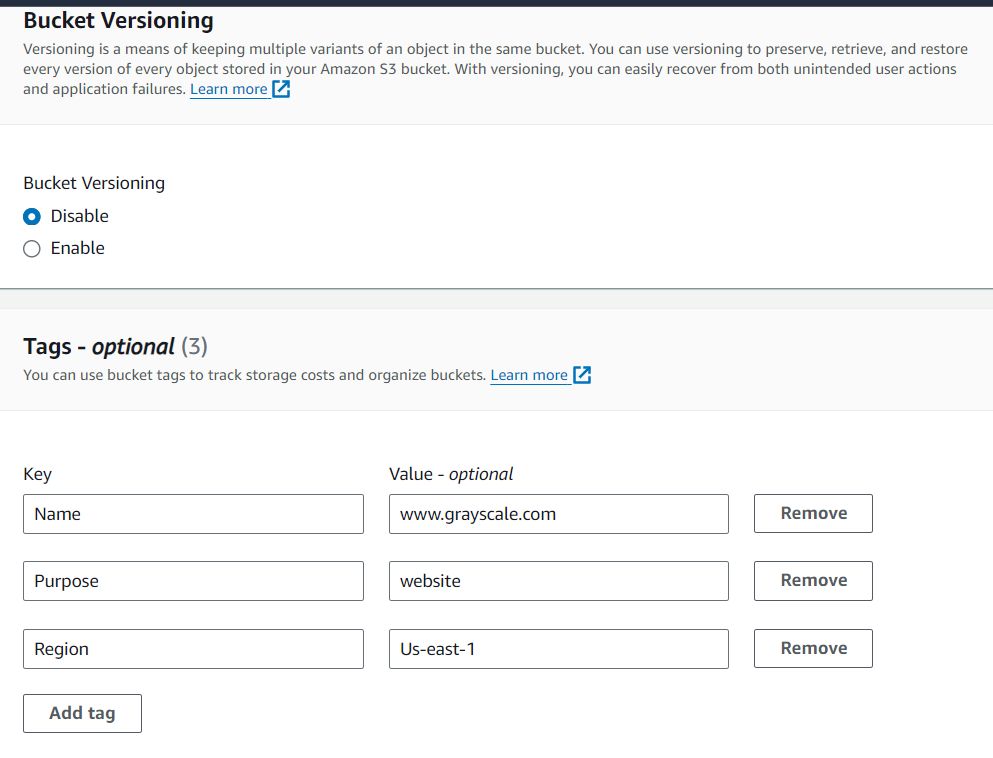Follow the Learn more link for bucket tags

529,376
